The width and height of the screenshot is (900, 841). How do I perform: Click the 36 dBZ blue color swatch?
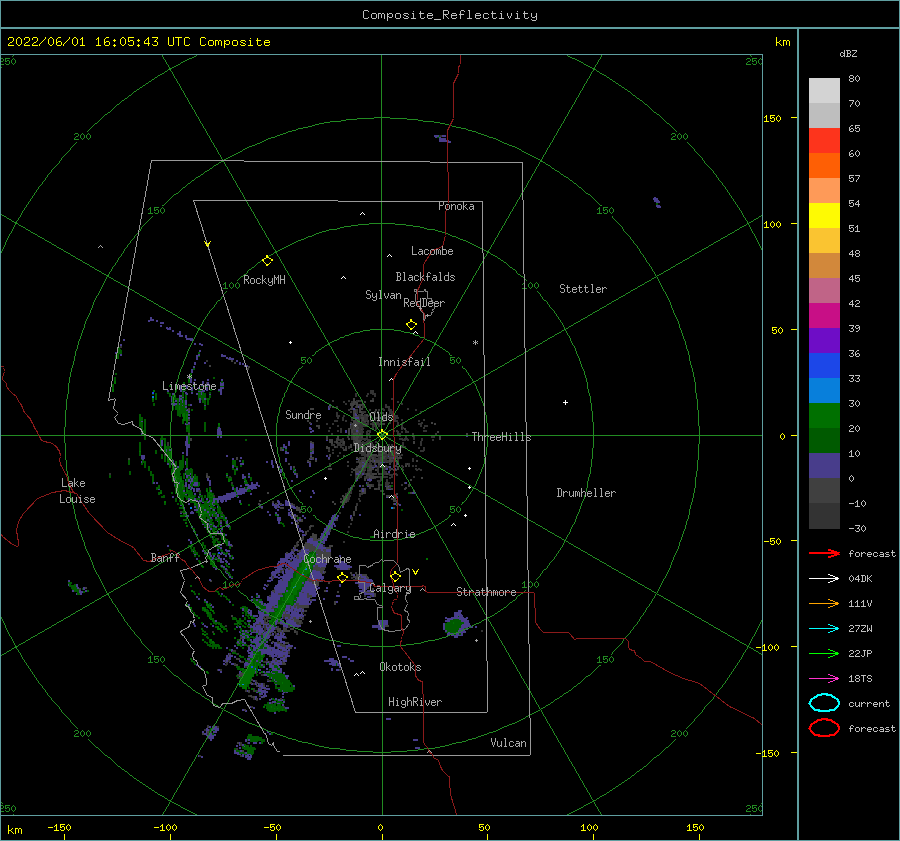point(824,365)
